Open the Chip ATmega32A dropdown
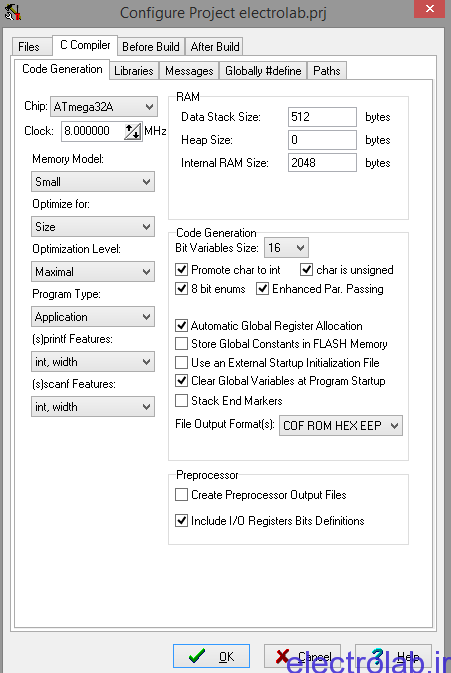This screenshot has width=451, height=673. click(104, 106)
